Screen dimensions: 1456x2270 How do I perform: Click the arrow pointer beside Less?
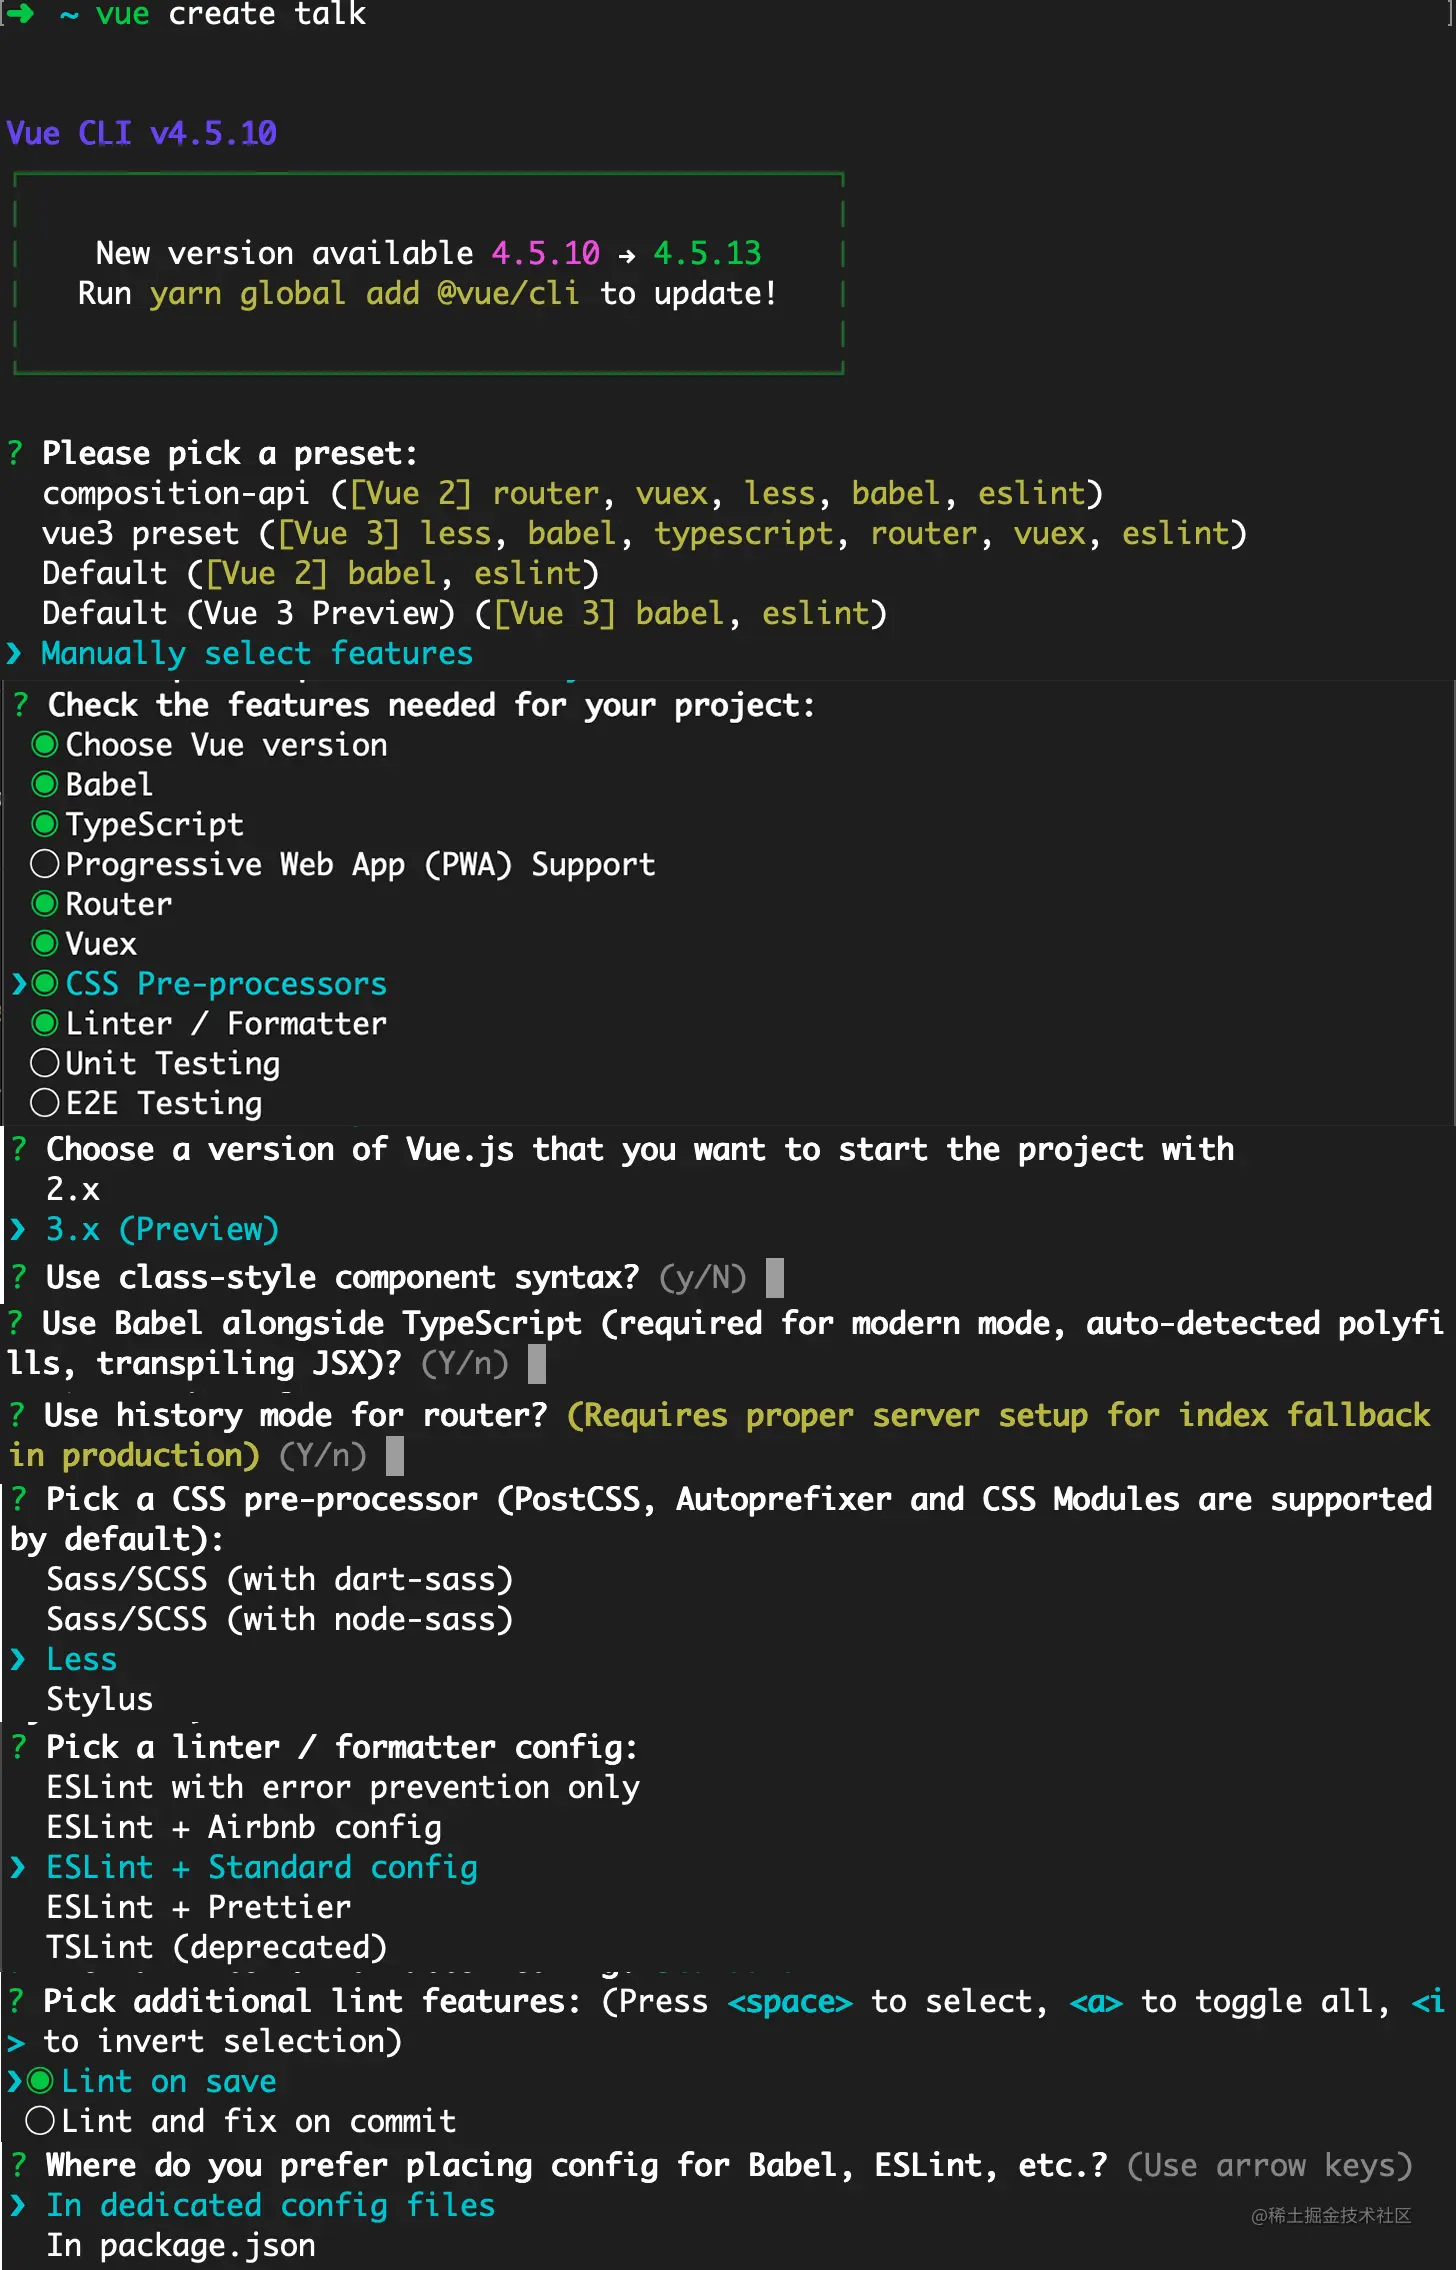(17, 1659)
